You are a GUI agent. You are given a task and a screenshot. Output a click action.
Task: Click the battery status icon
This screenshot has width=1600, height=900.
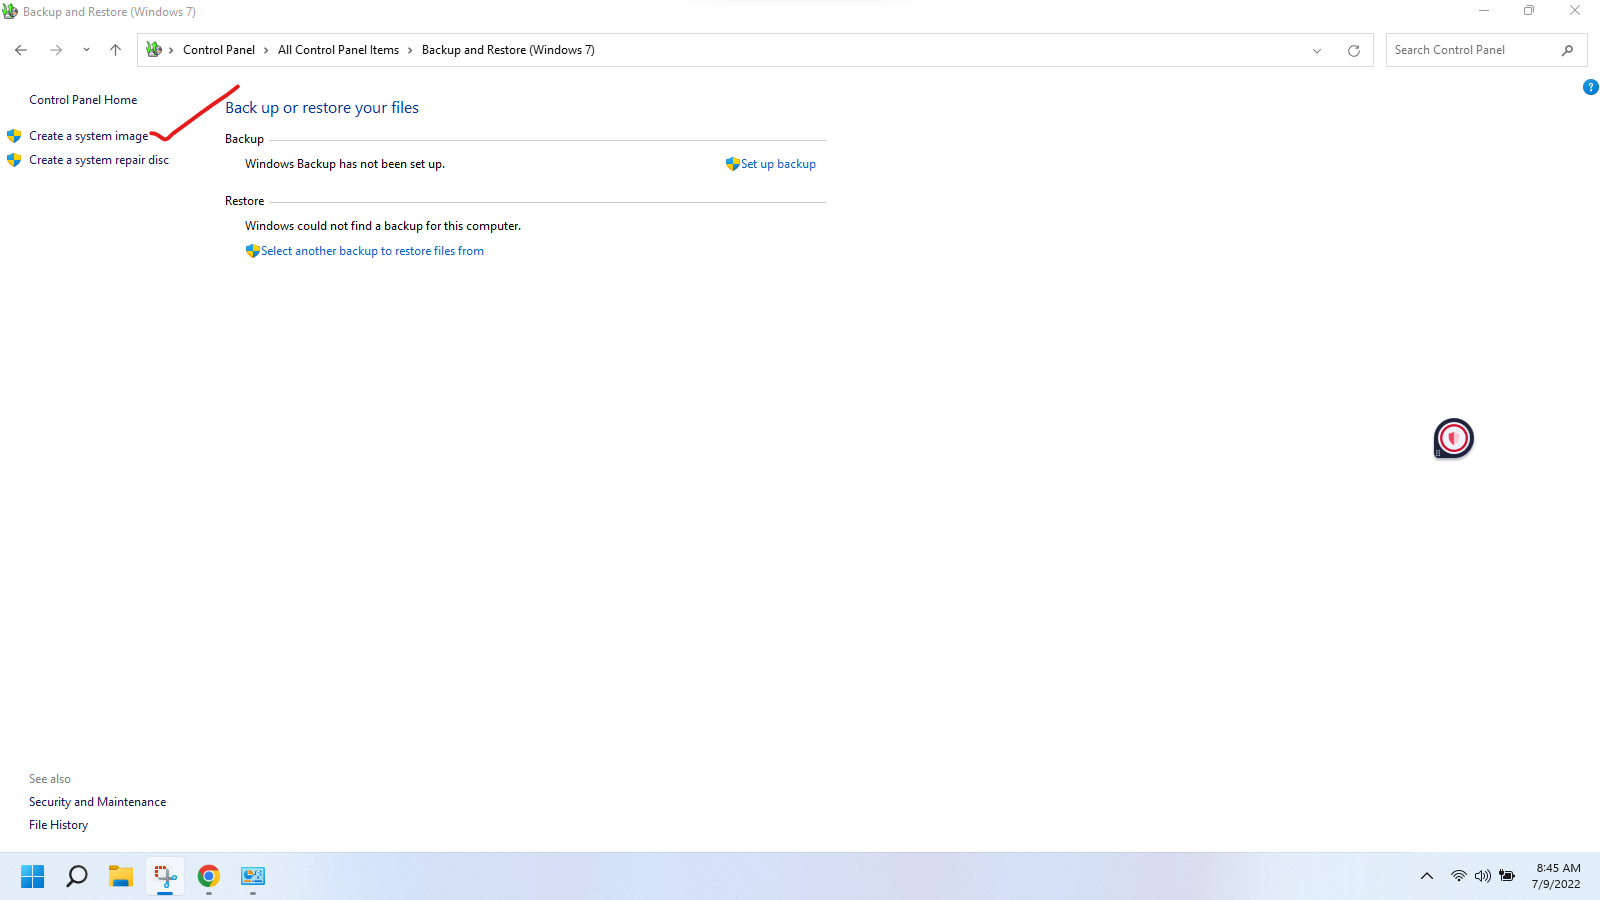pyautogui.click(x=1507, y=876)
